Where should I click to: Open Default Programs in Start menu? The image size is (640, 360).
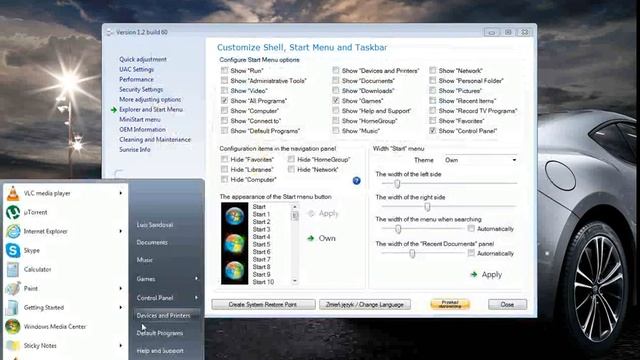click(160, 333)
